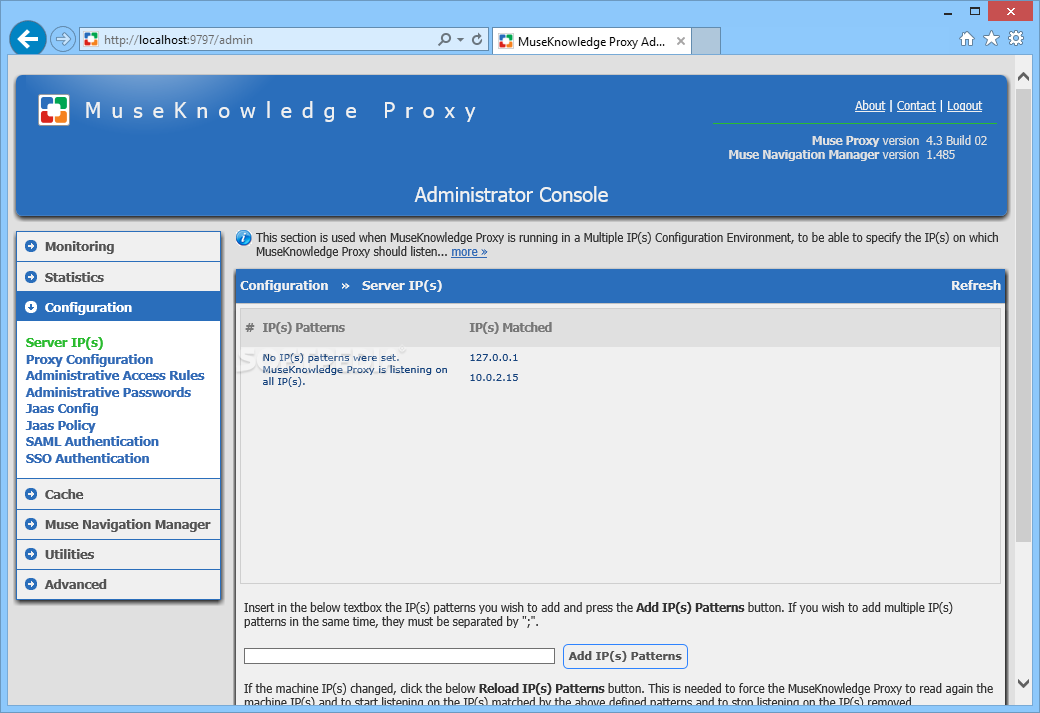The height and width of the screenshot is (713, 1040).
Task: Open address bar autocomplete dropdown arrow
Action: click(460, 40)
